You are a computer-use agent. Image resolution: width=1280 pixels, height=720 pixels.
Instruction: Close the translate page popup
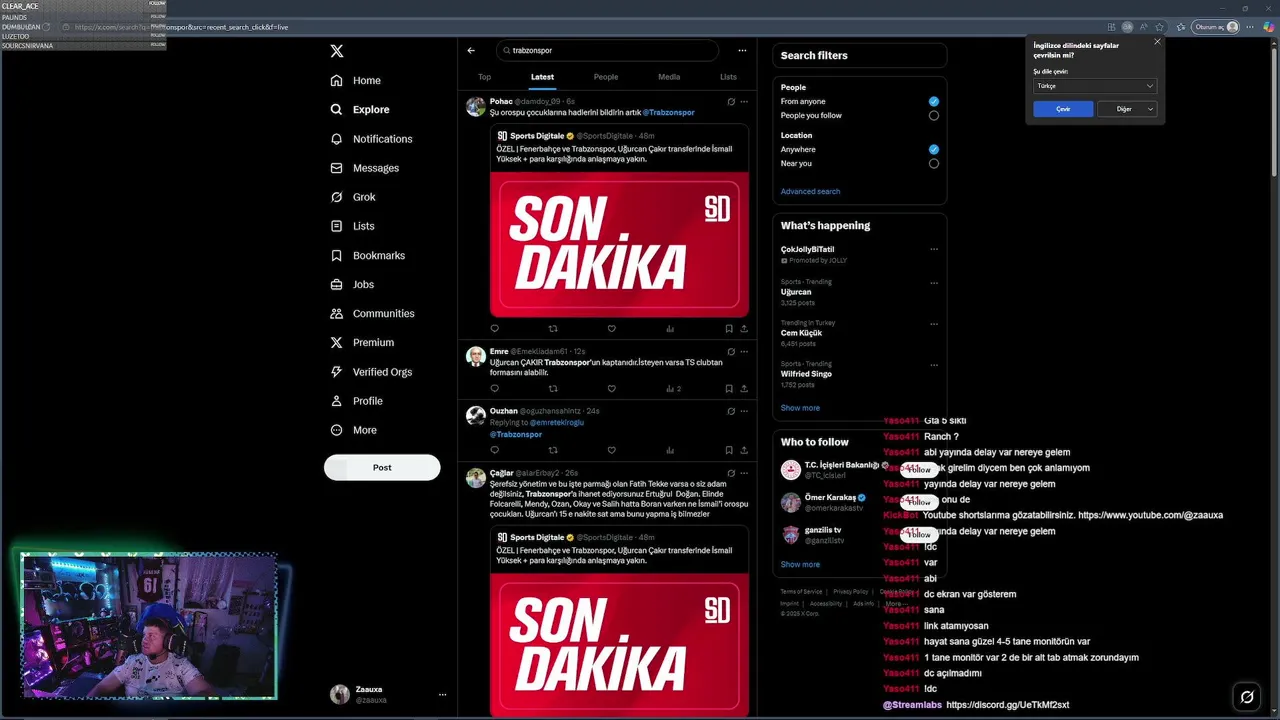pos(1157,42)
